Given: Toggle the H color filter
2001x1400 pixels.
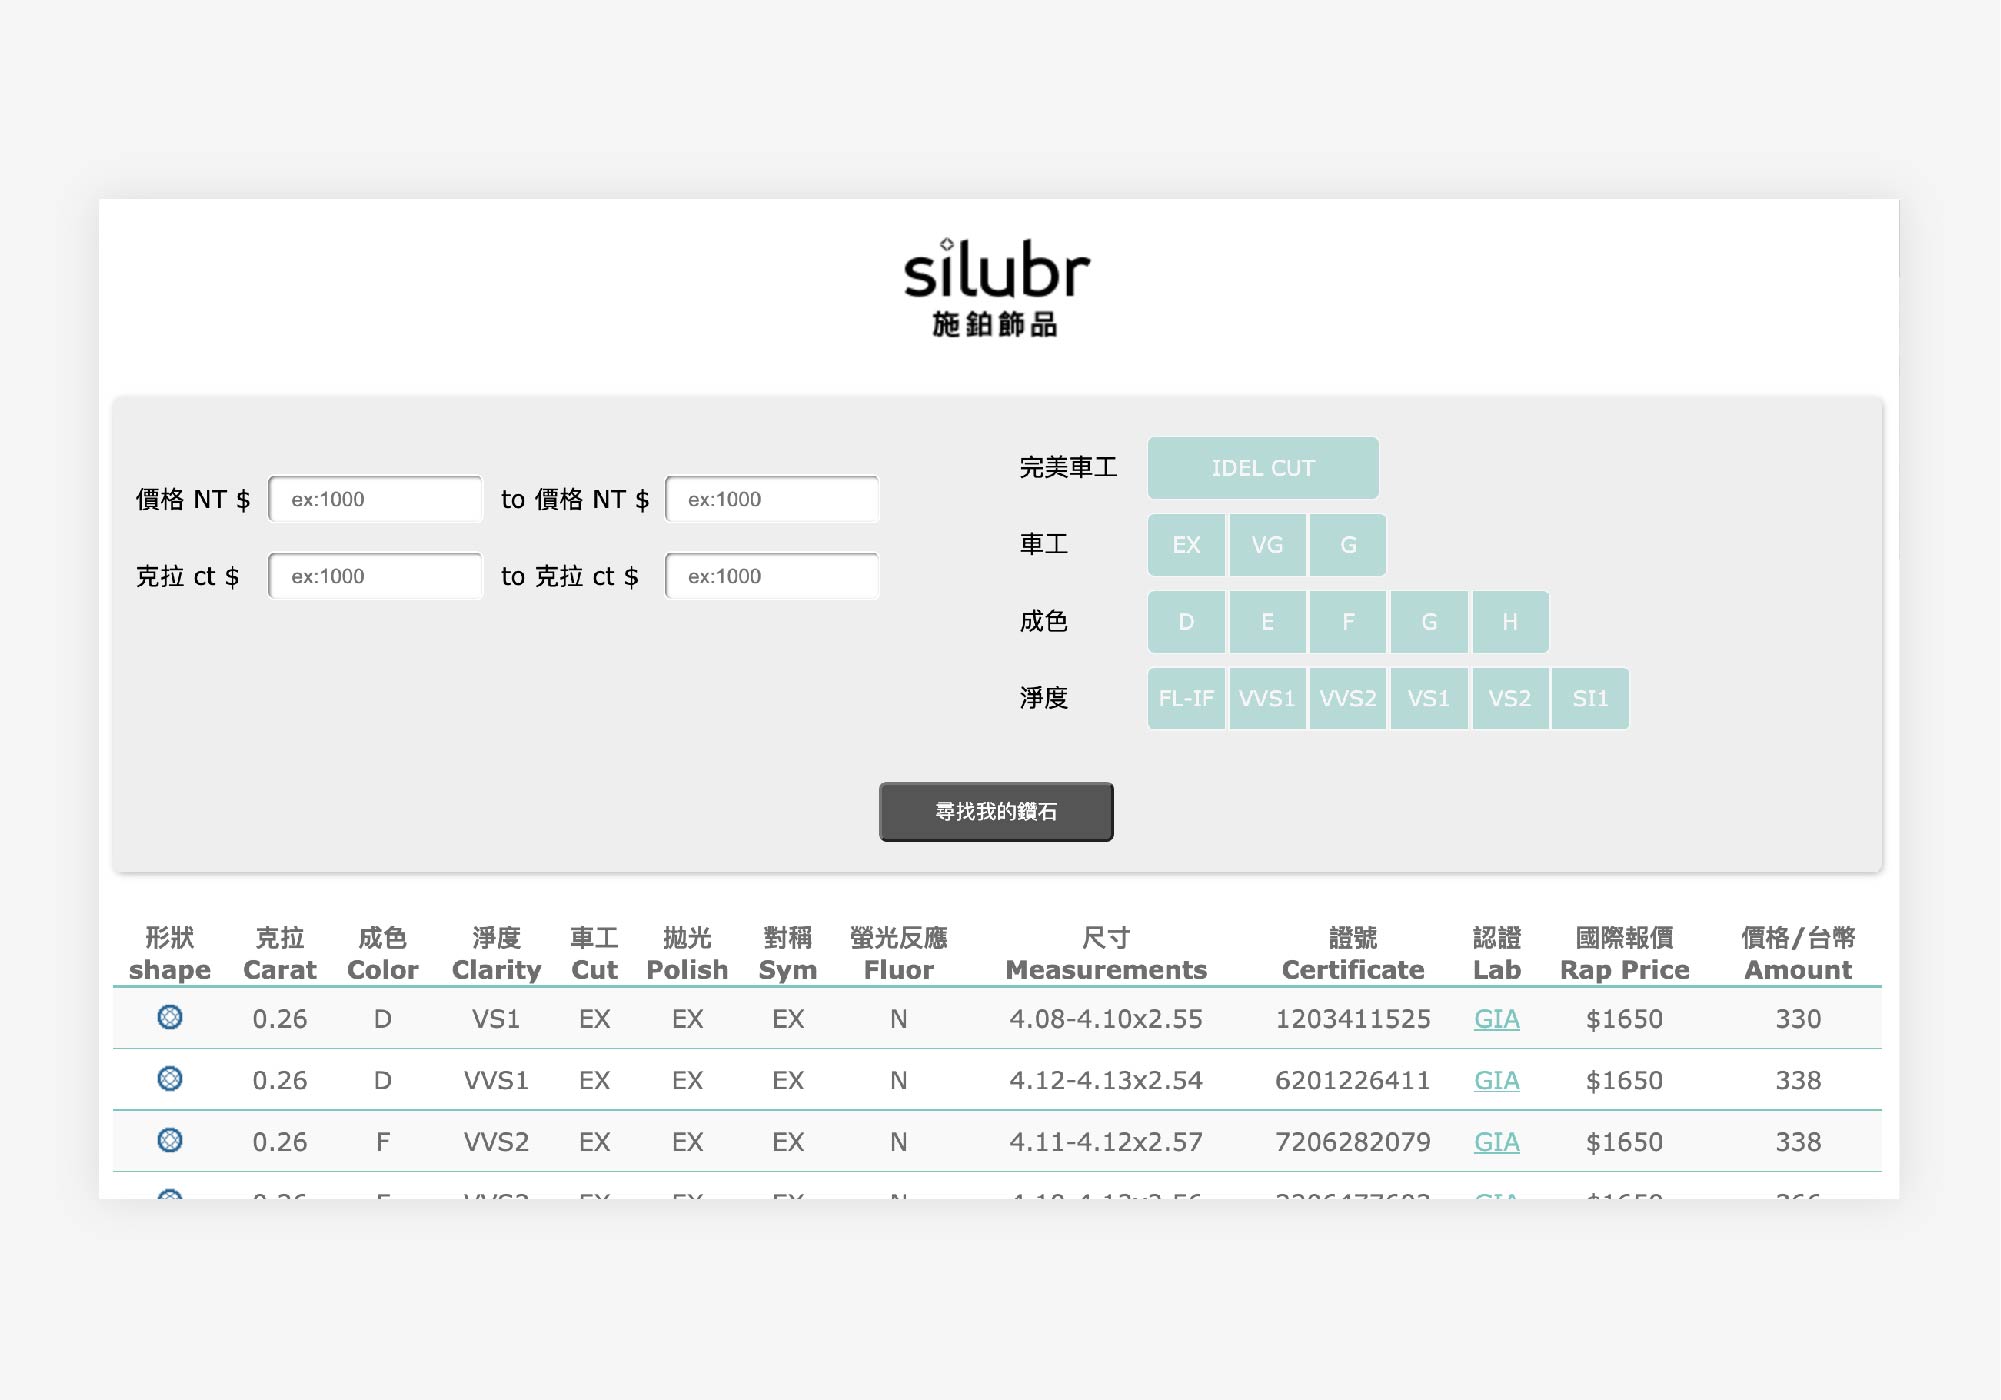Looking at the screenshot, I should (1510, 622).
